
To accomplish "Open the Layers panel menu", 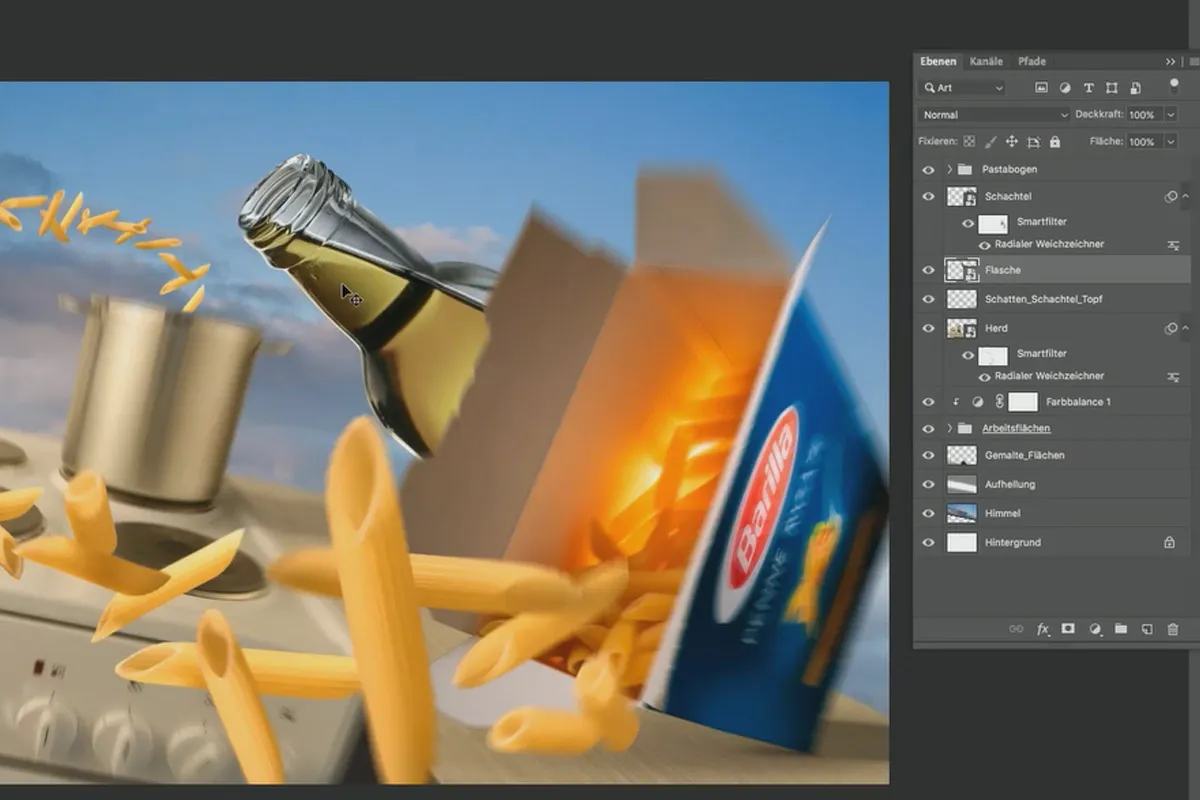I will click(x=1192, y=62).
